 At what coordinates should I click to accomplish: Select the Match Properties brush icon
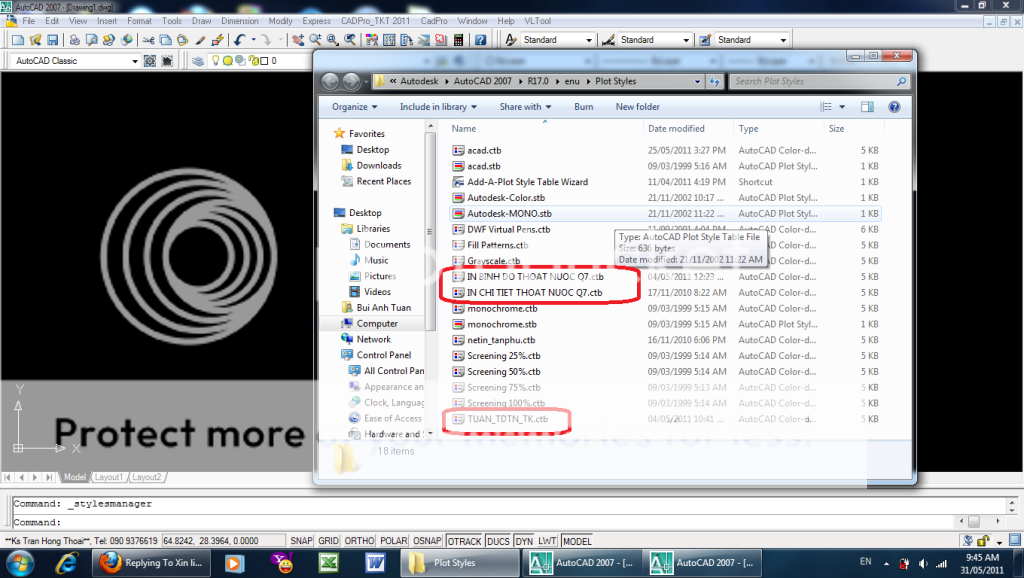(200, 40)
